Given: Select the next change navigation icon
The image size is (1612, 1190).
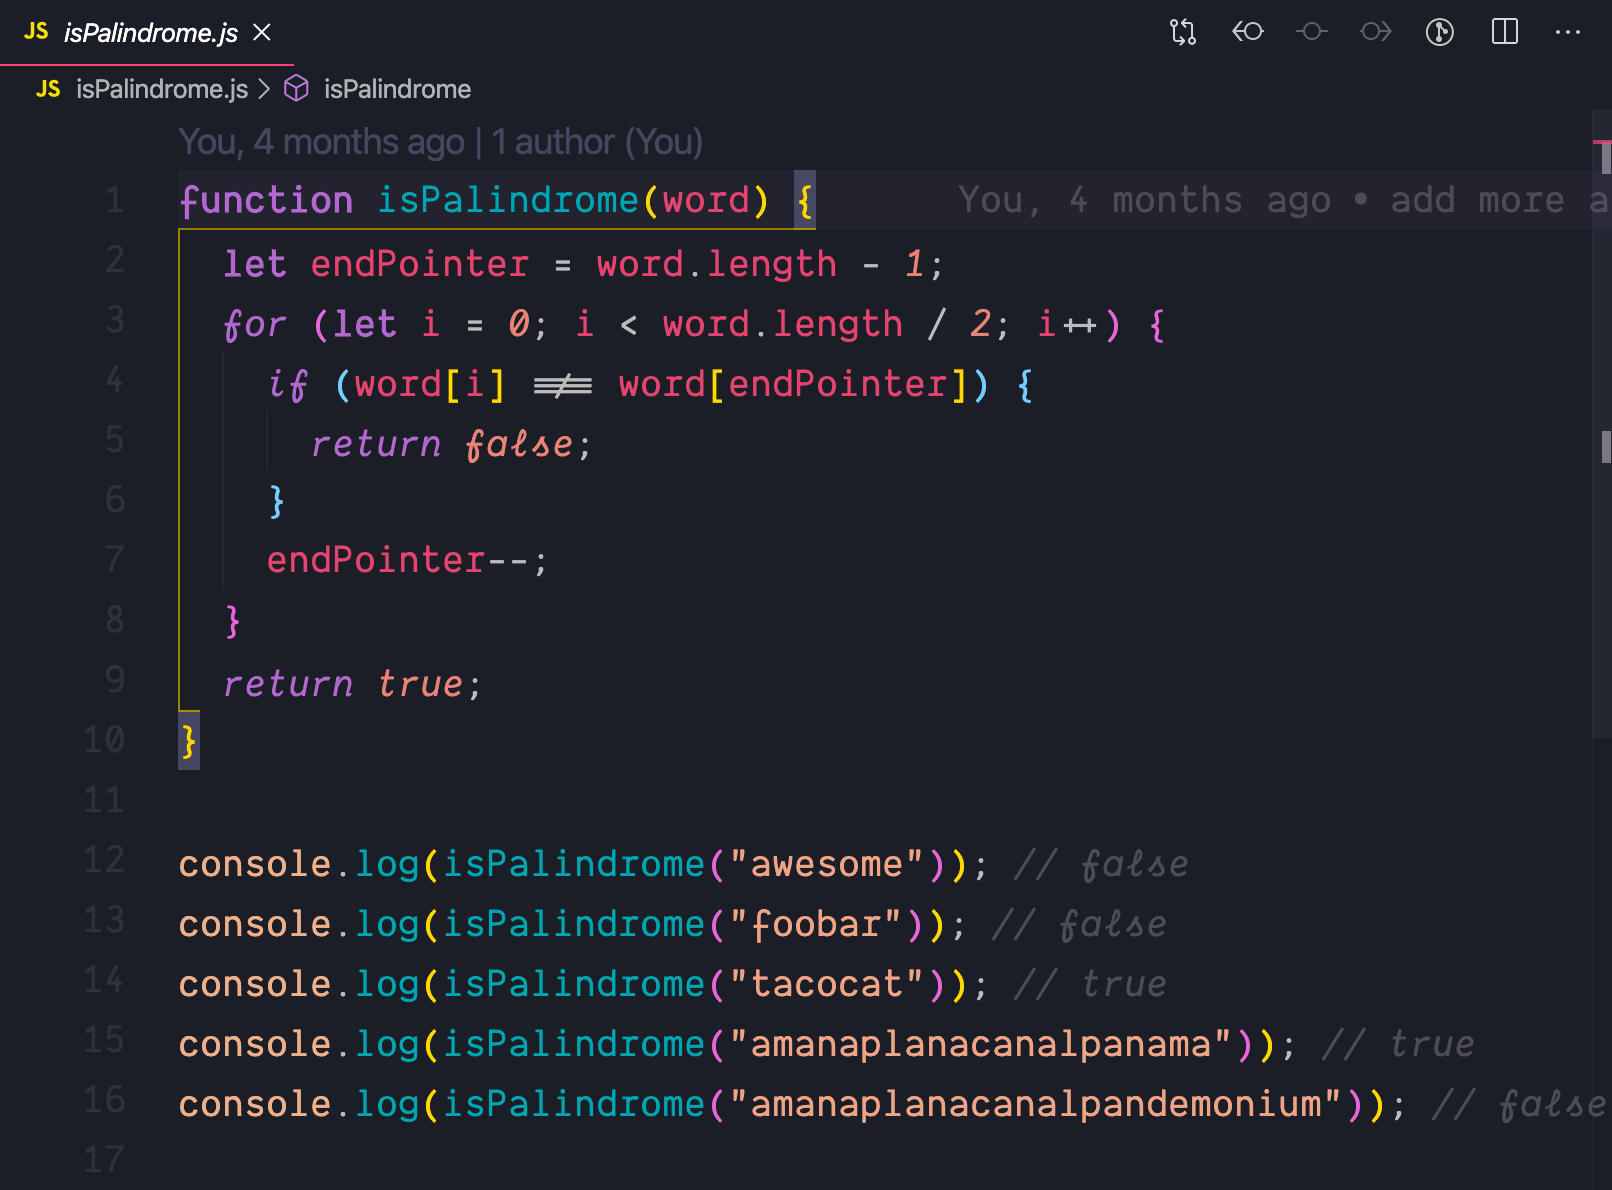Looking at the screenshot, I should point(1375,31).
